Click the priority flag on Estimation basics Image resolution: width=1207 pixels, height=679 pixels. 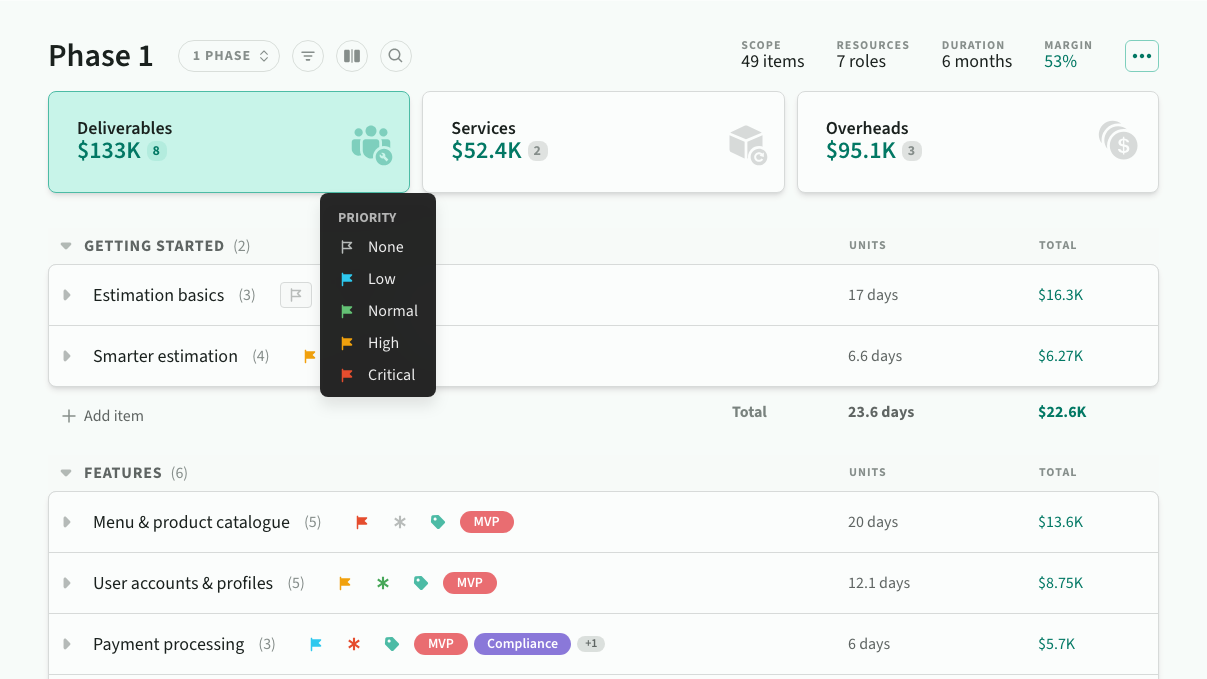pyautogui.click(x=296, y=295)
